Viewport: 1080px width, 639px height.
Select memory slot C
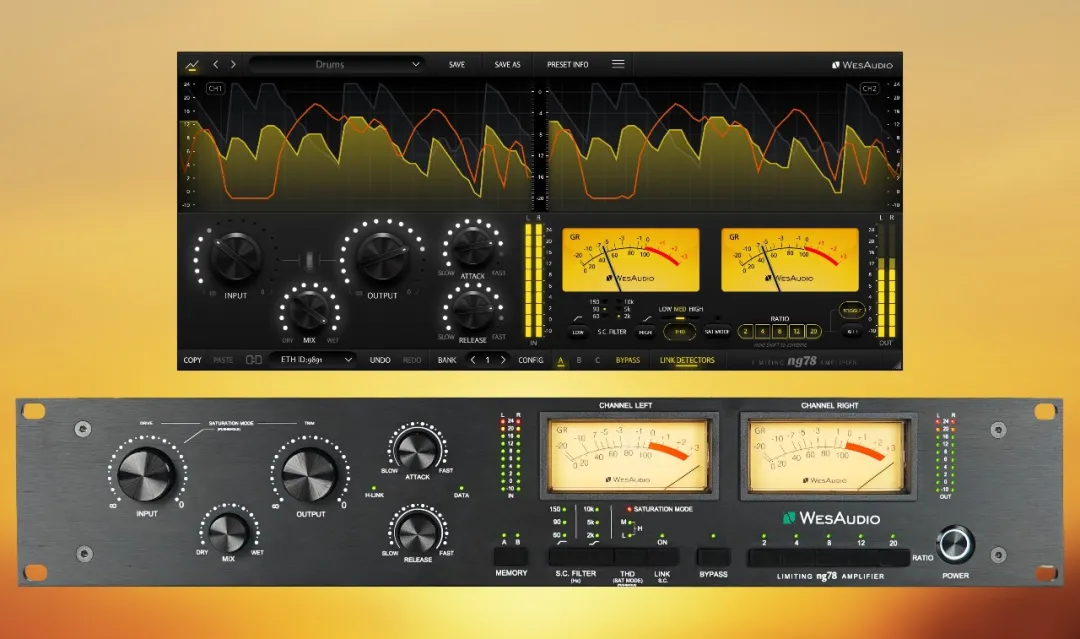[x=597, y=360]
